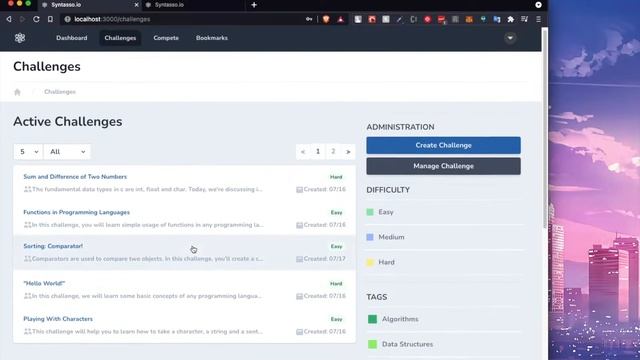Filter by Easy difficulty green swatch
640x360 pixels.
(x=370, y=212)
